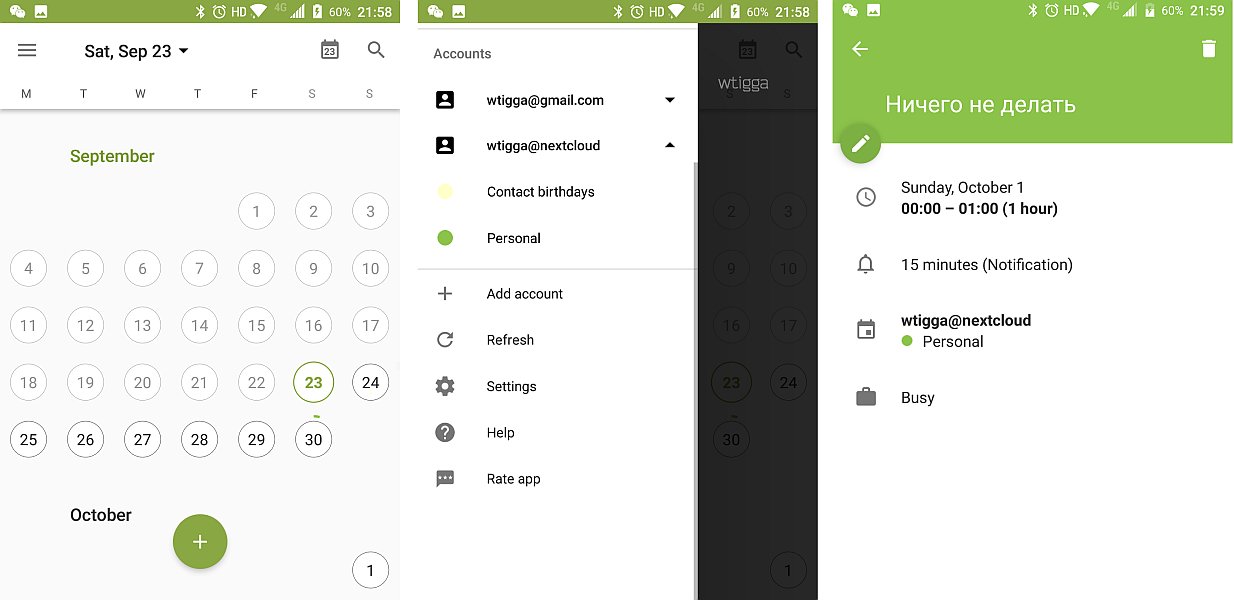Expand the wtigga@gmail.com account list
This screenshot has height=600, width=1234.
[668, 100]
